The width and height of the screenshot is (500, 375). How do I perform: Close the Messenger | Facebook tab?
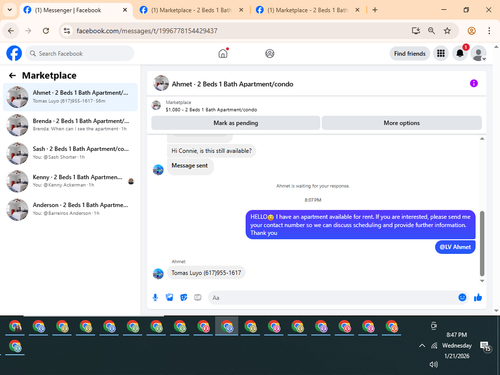pos(125,10)
